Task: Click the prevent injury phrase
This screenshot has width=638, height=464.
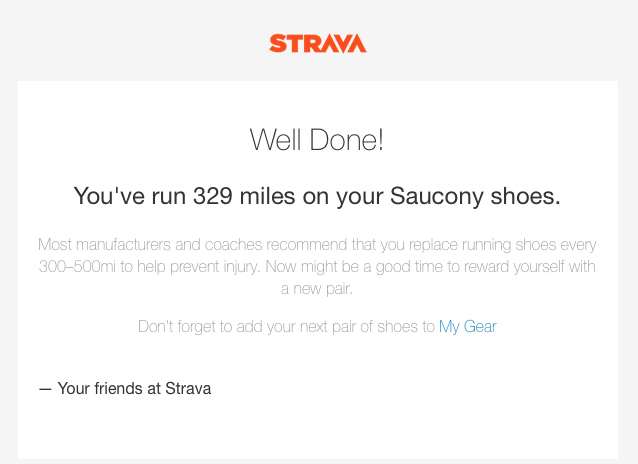Action: (x=214, y=267)
